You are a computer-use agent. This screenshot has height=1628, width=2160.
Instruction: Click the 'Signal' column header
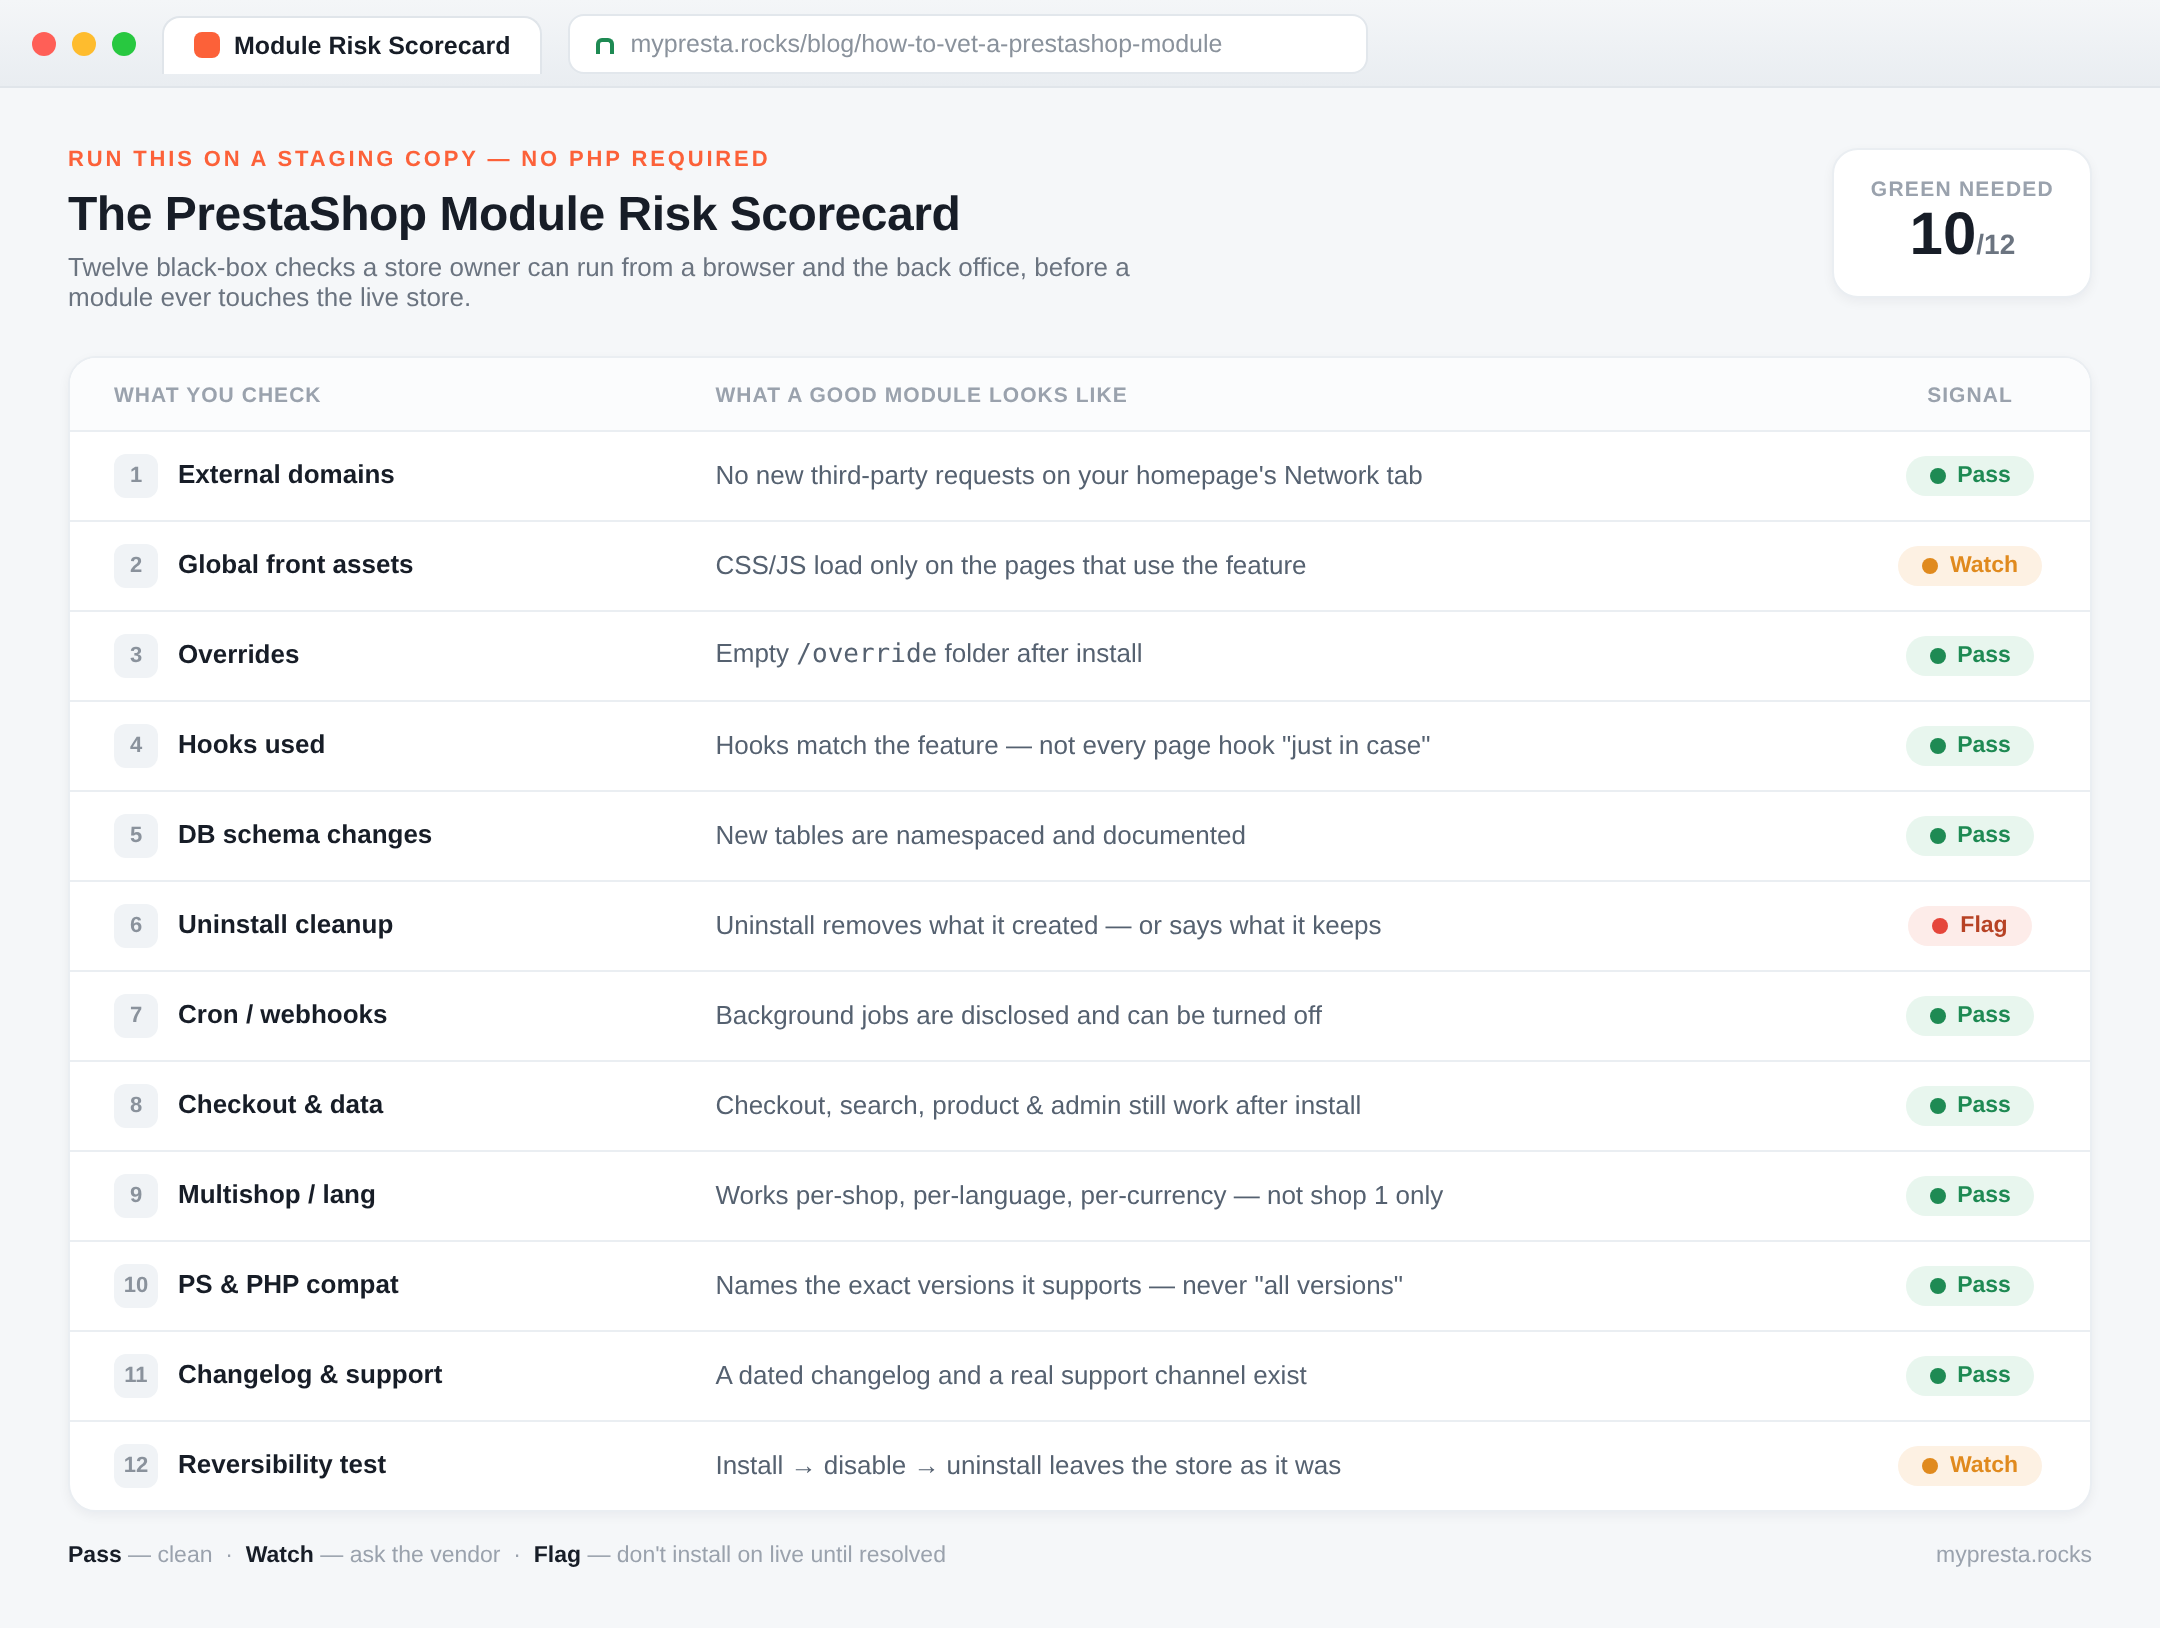pos(1969,395)
